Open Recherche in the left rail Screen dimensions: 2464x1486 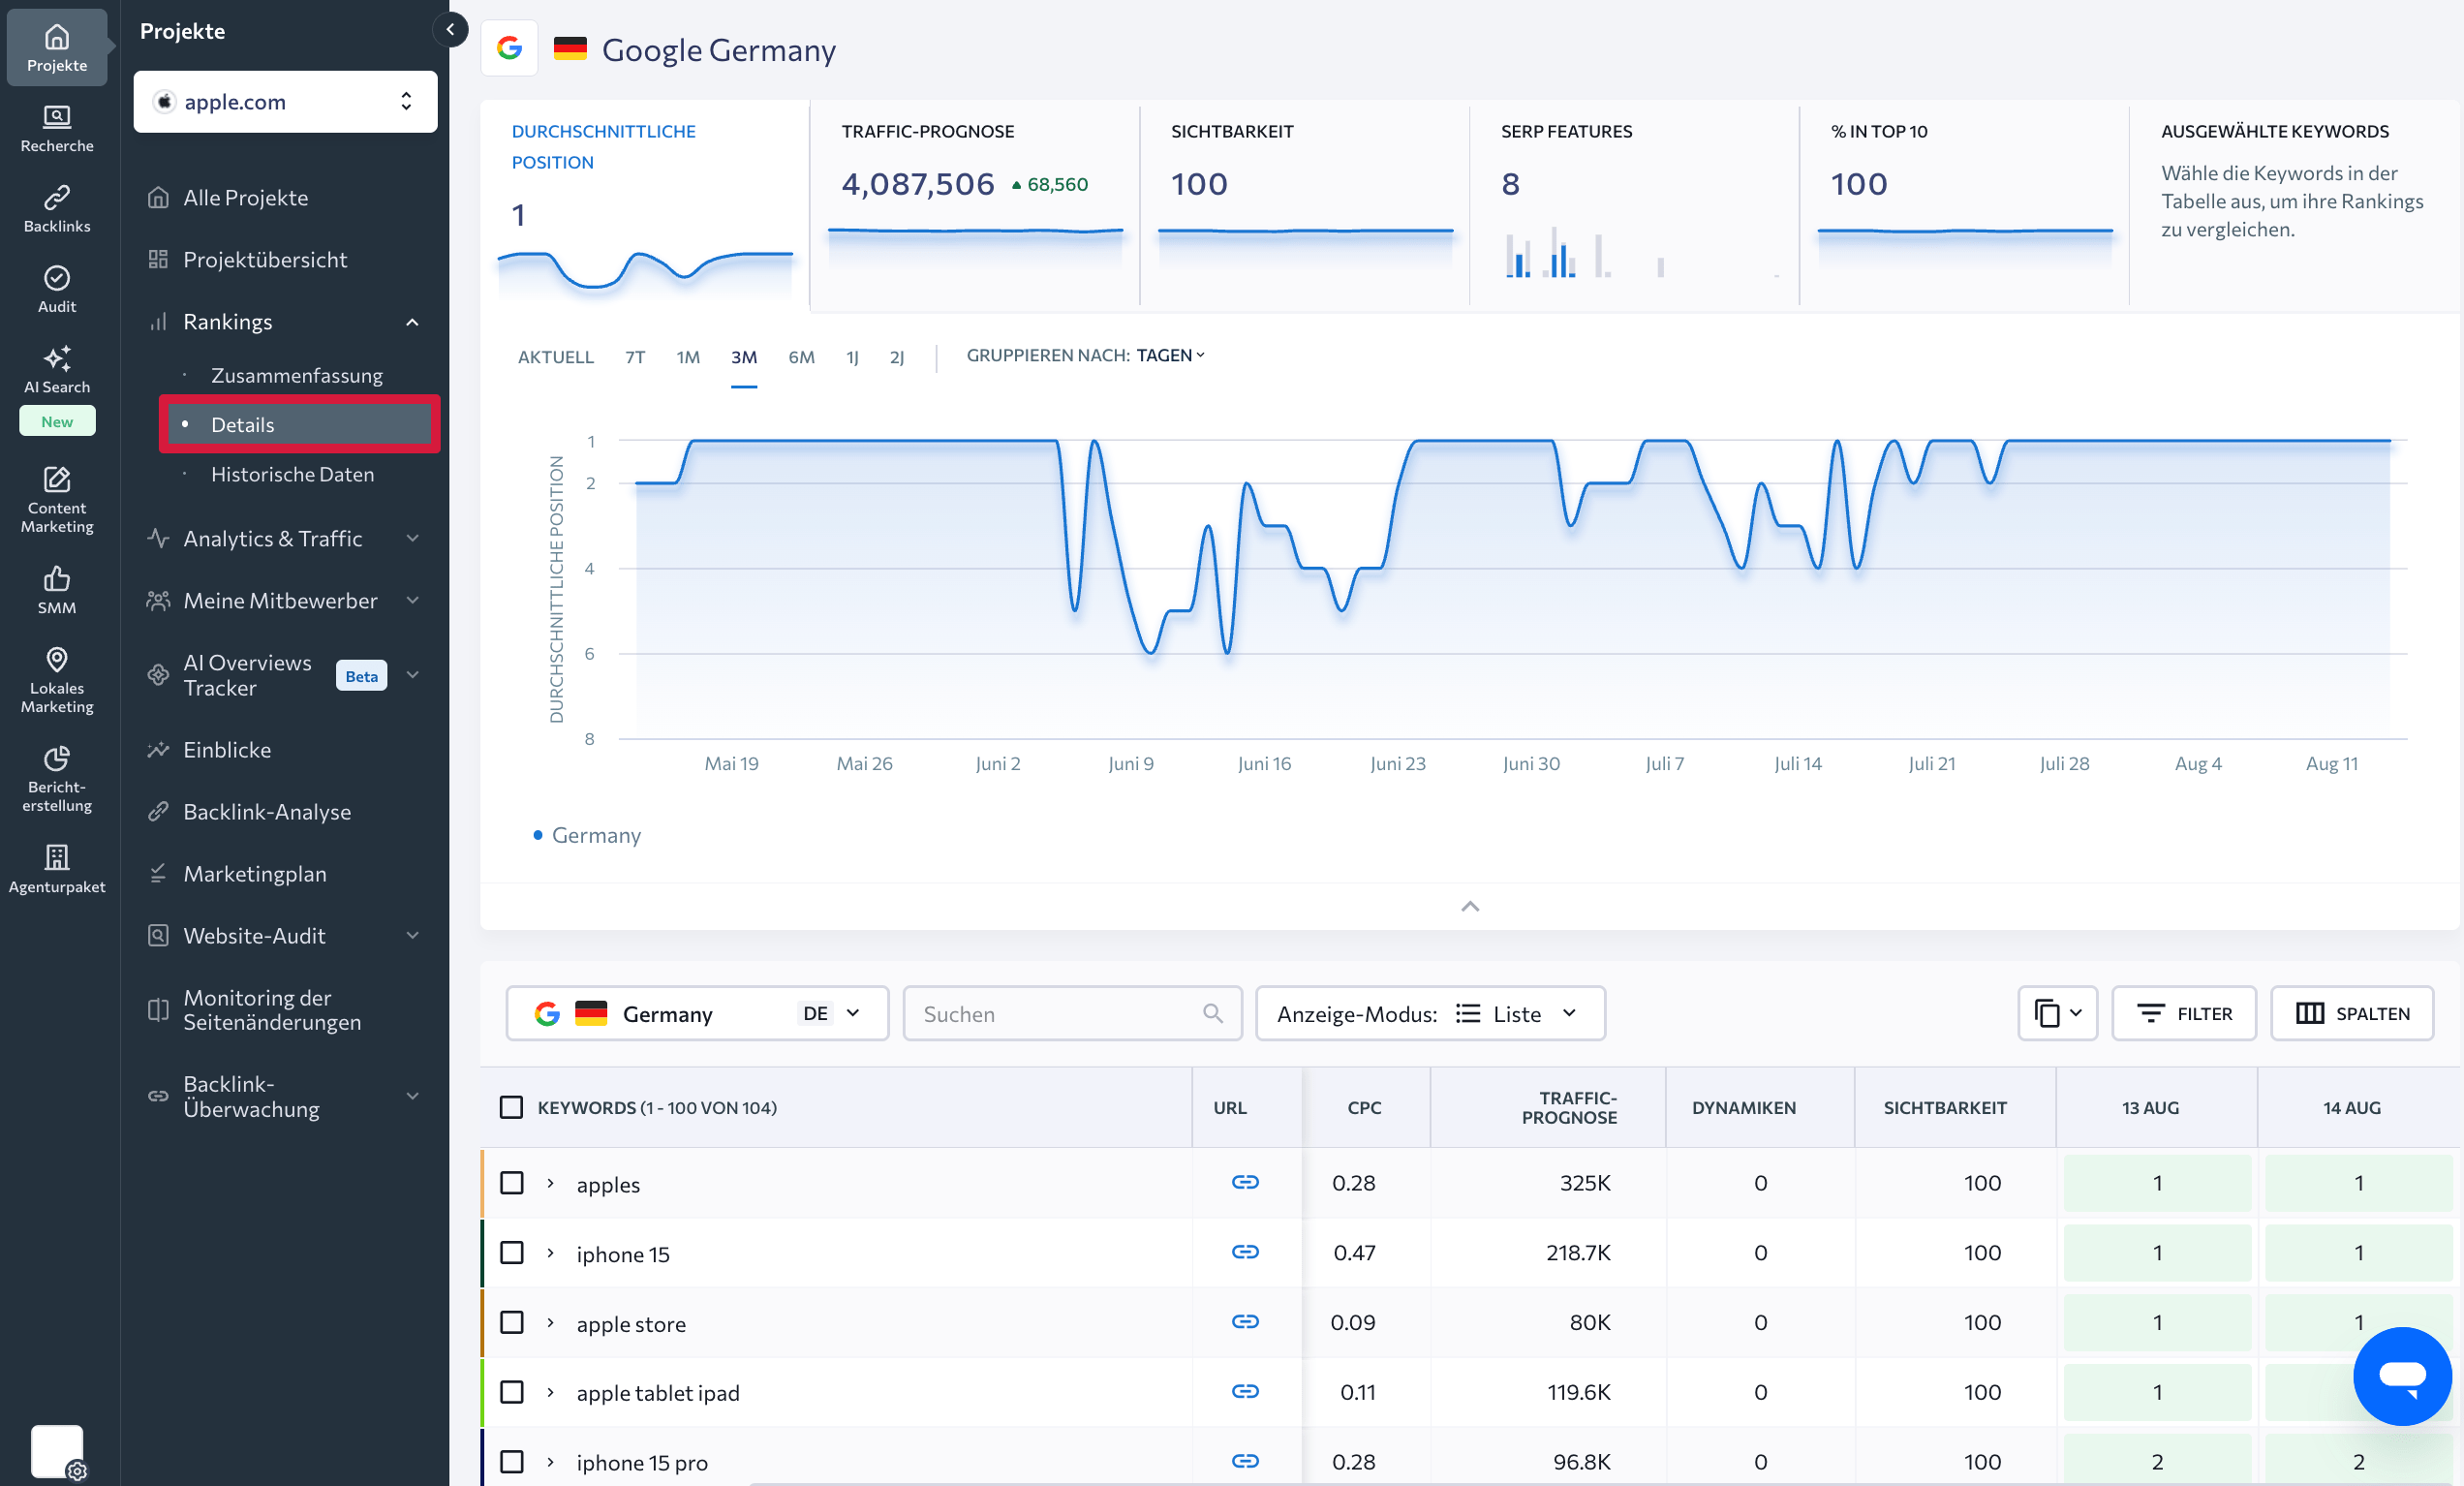coord(57,129)
